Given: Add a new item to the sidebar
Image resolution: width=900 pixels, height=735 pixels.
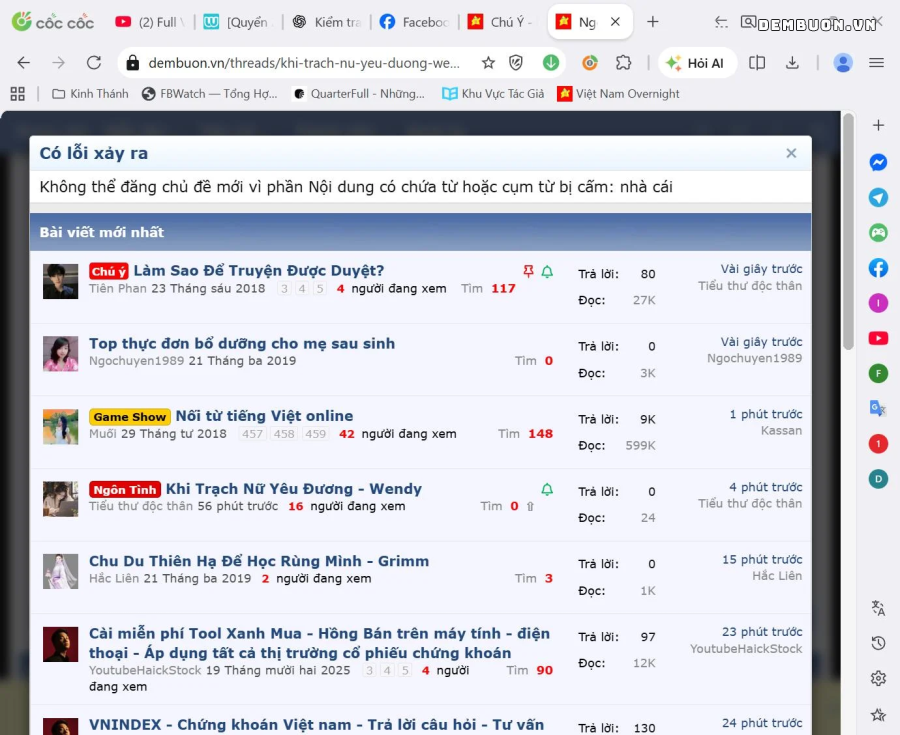Looking at the screenshot, I should click(878, 125).
